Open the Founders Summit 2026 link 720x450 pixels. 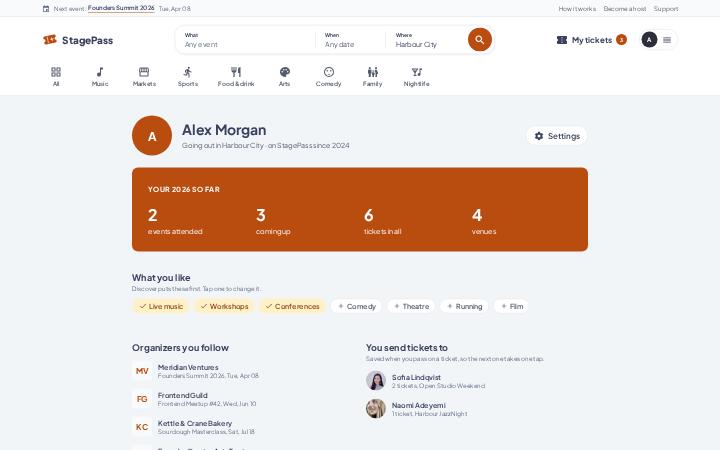[x=121, y=8]
